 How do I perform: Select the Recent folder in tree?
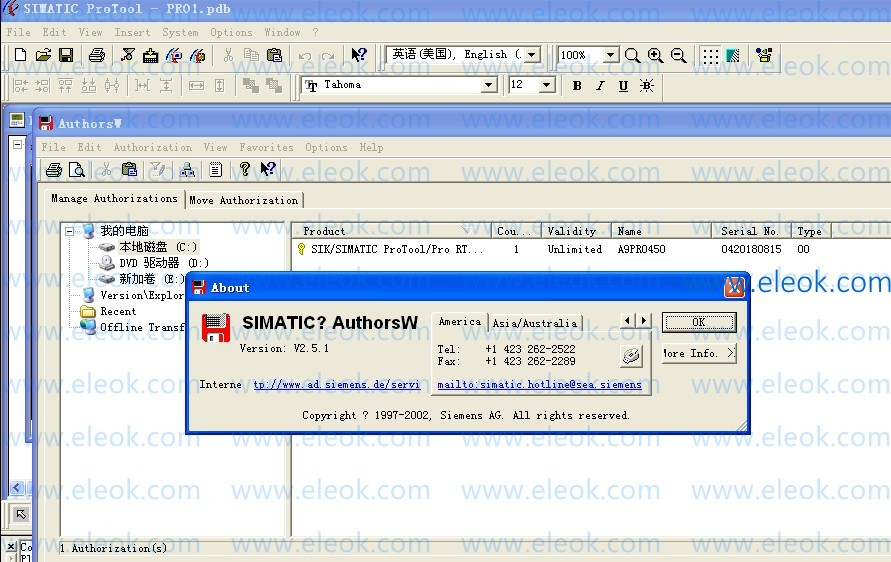(x=118, y=311)
